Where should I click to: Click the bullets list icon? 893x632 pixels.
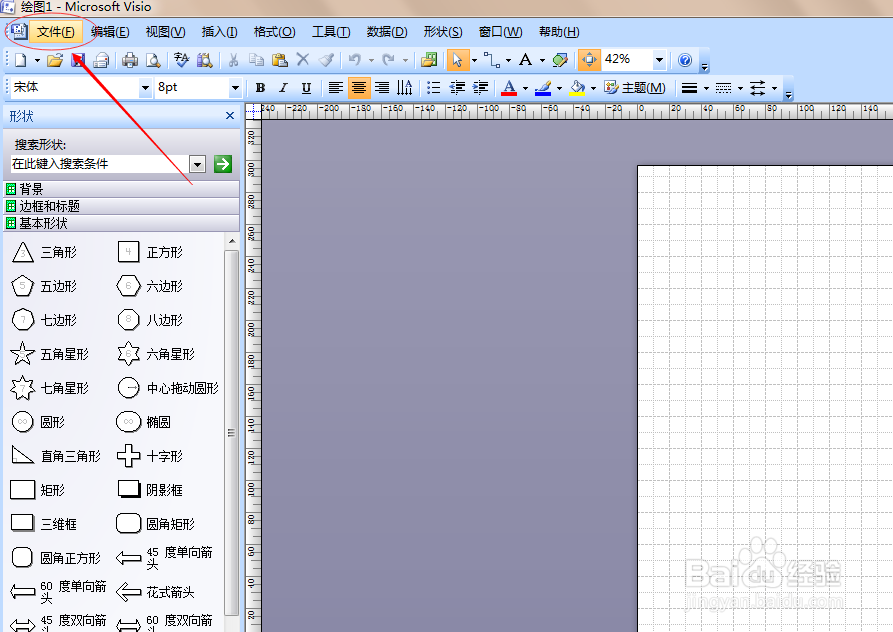coord(433,88)
